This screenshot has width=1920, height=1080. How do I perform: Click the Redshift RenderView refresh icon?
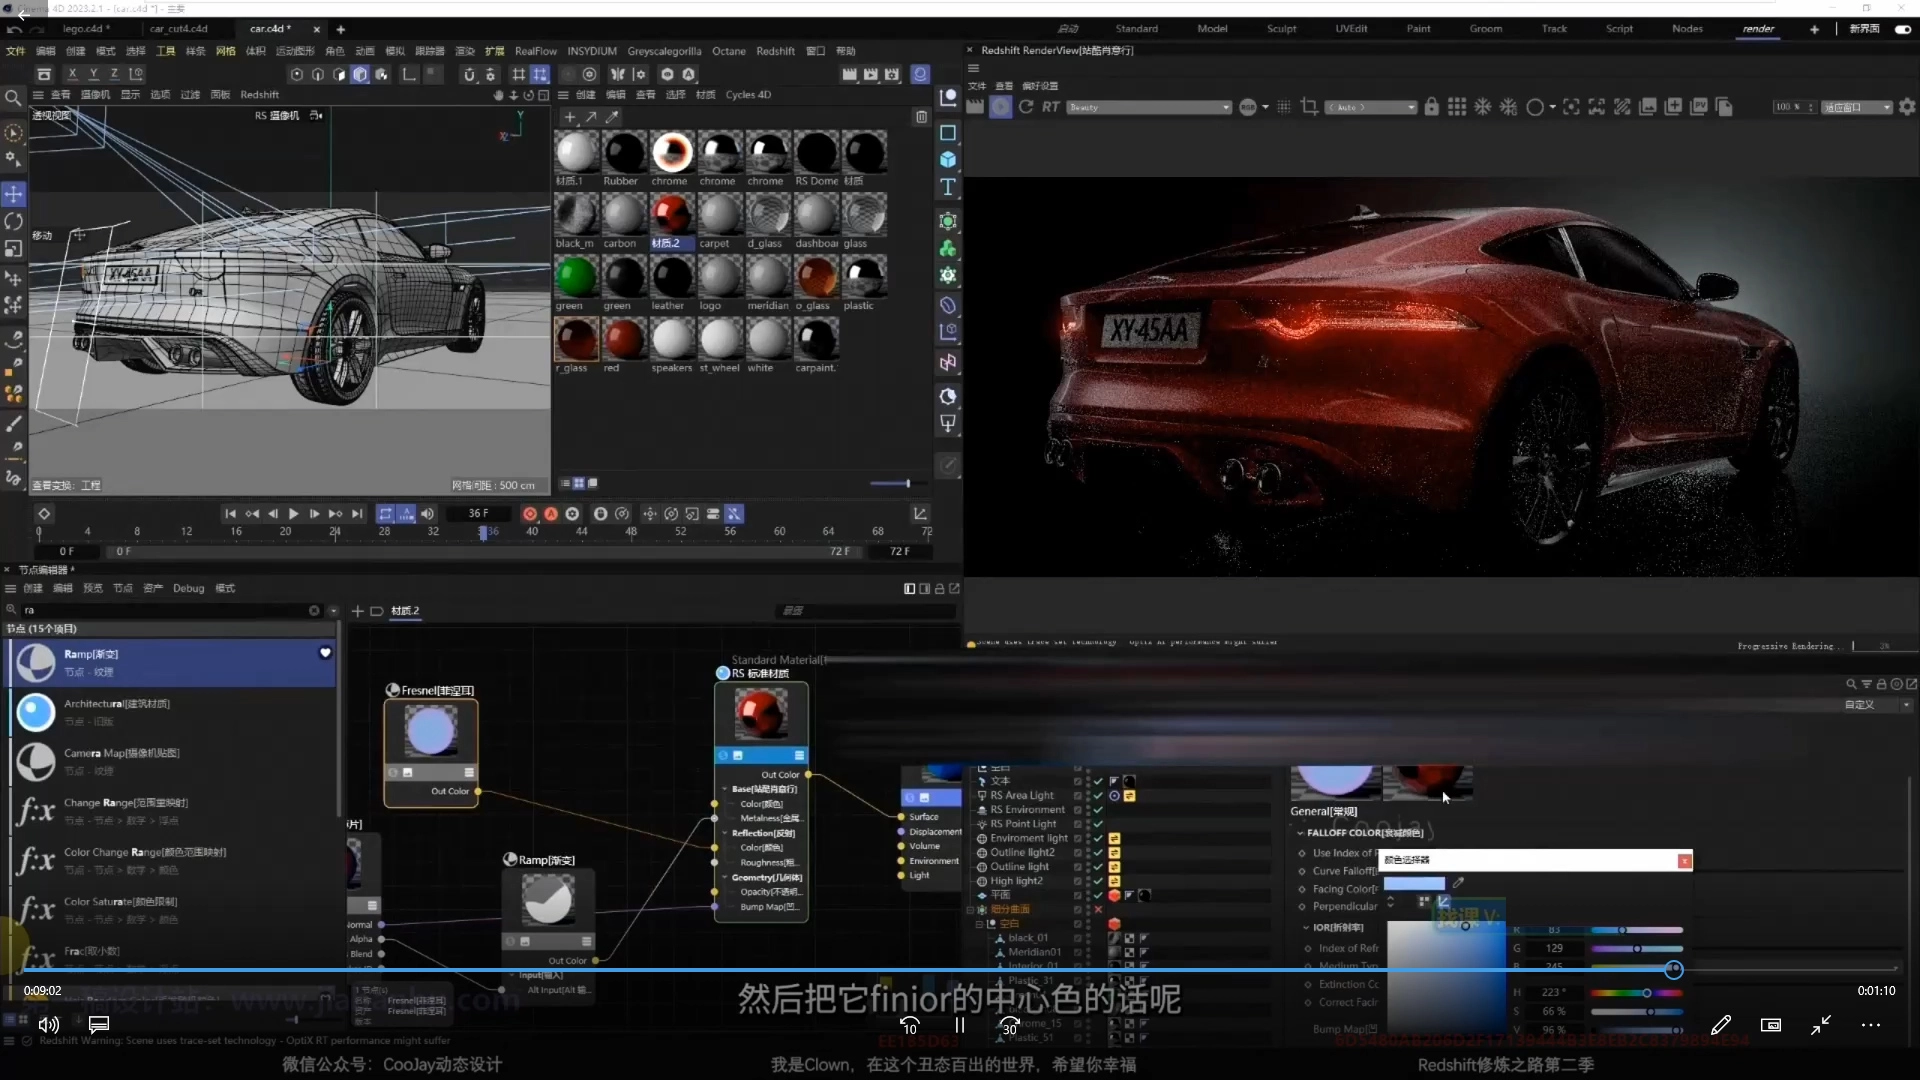(1026, 107)
